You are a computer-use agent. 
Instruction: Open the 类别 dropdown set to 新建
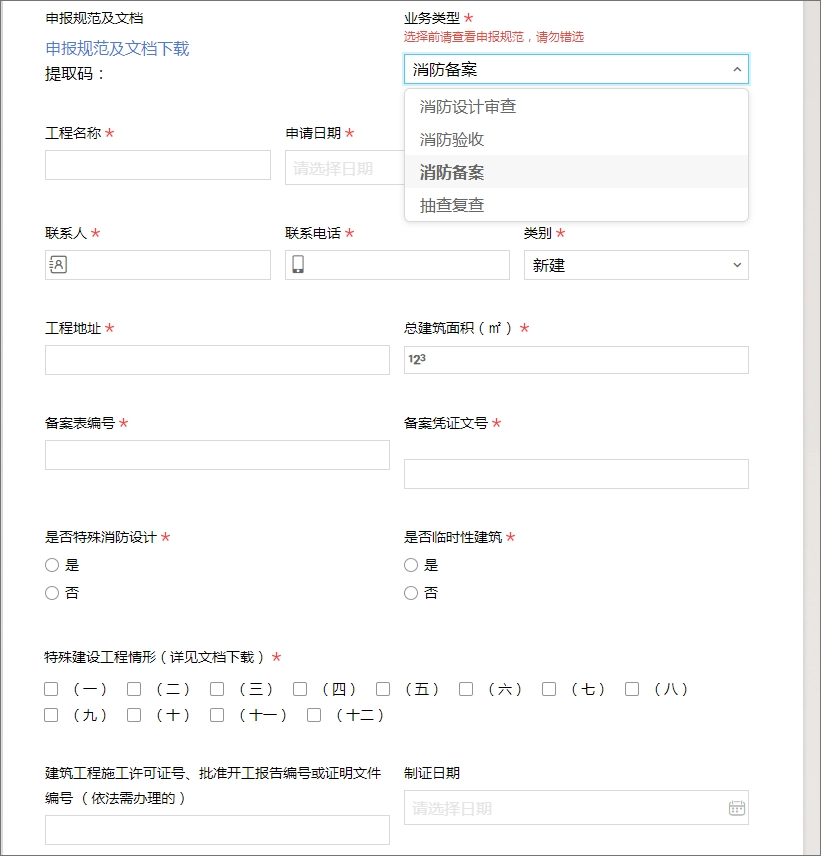636,265
